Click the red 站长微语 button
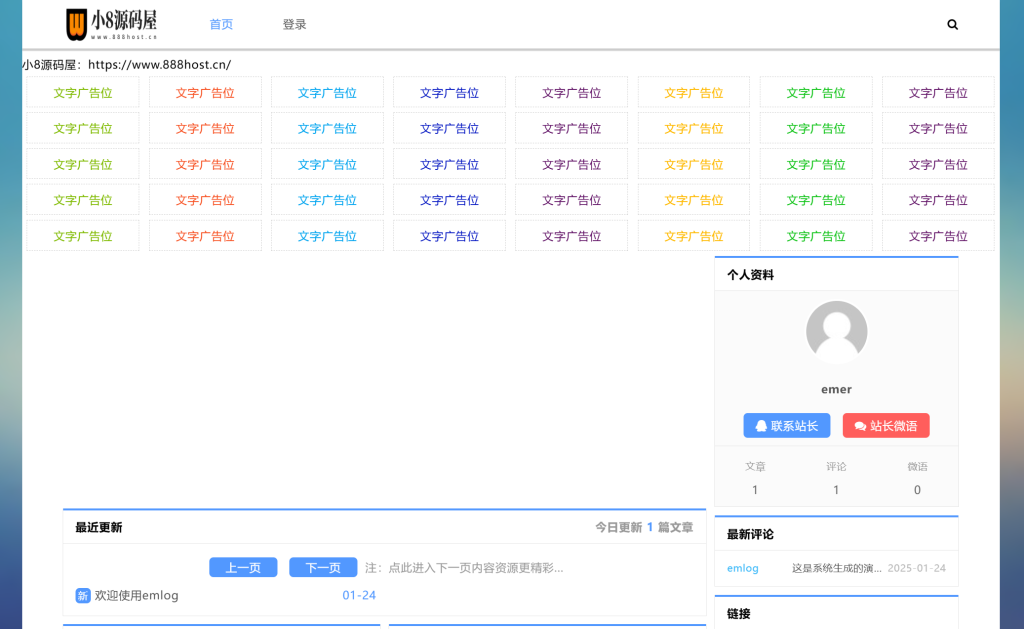The image size is (1024, 629). [x=886, y=426]
